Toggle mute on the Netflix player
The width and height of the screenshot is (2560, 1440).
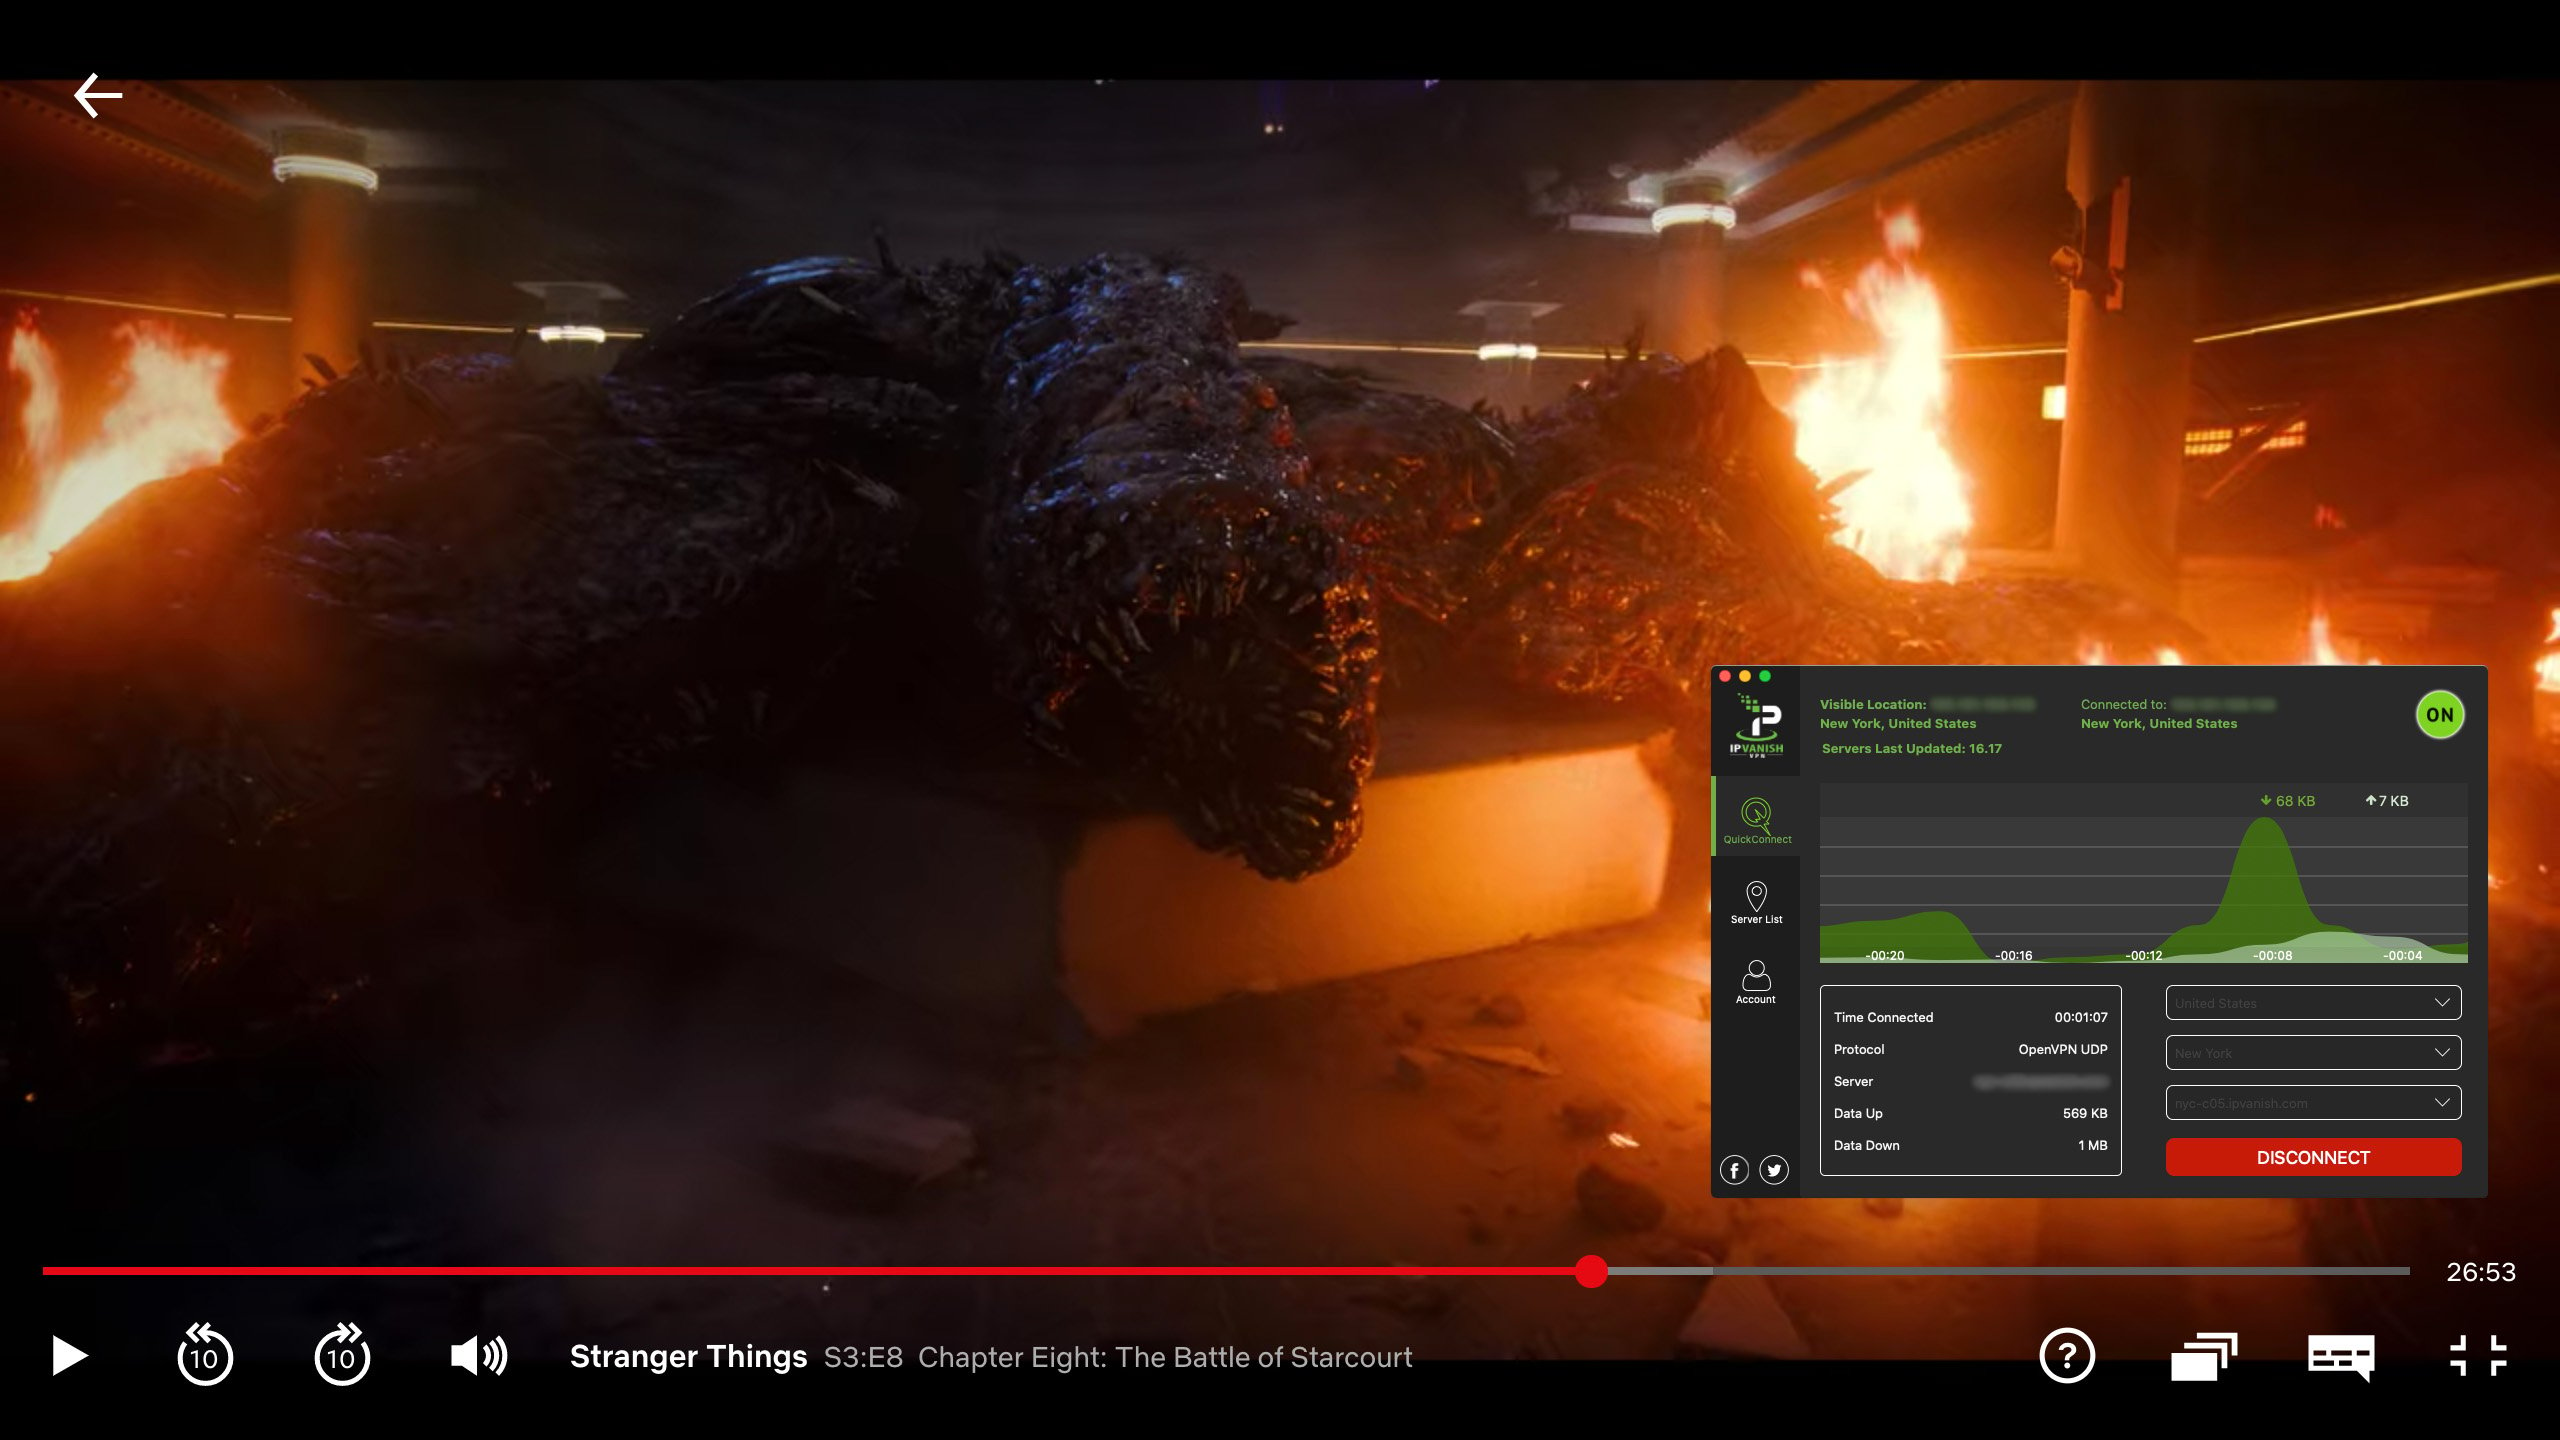point(476,1354)
